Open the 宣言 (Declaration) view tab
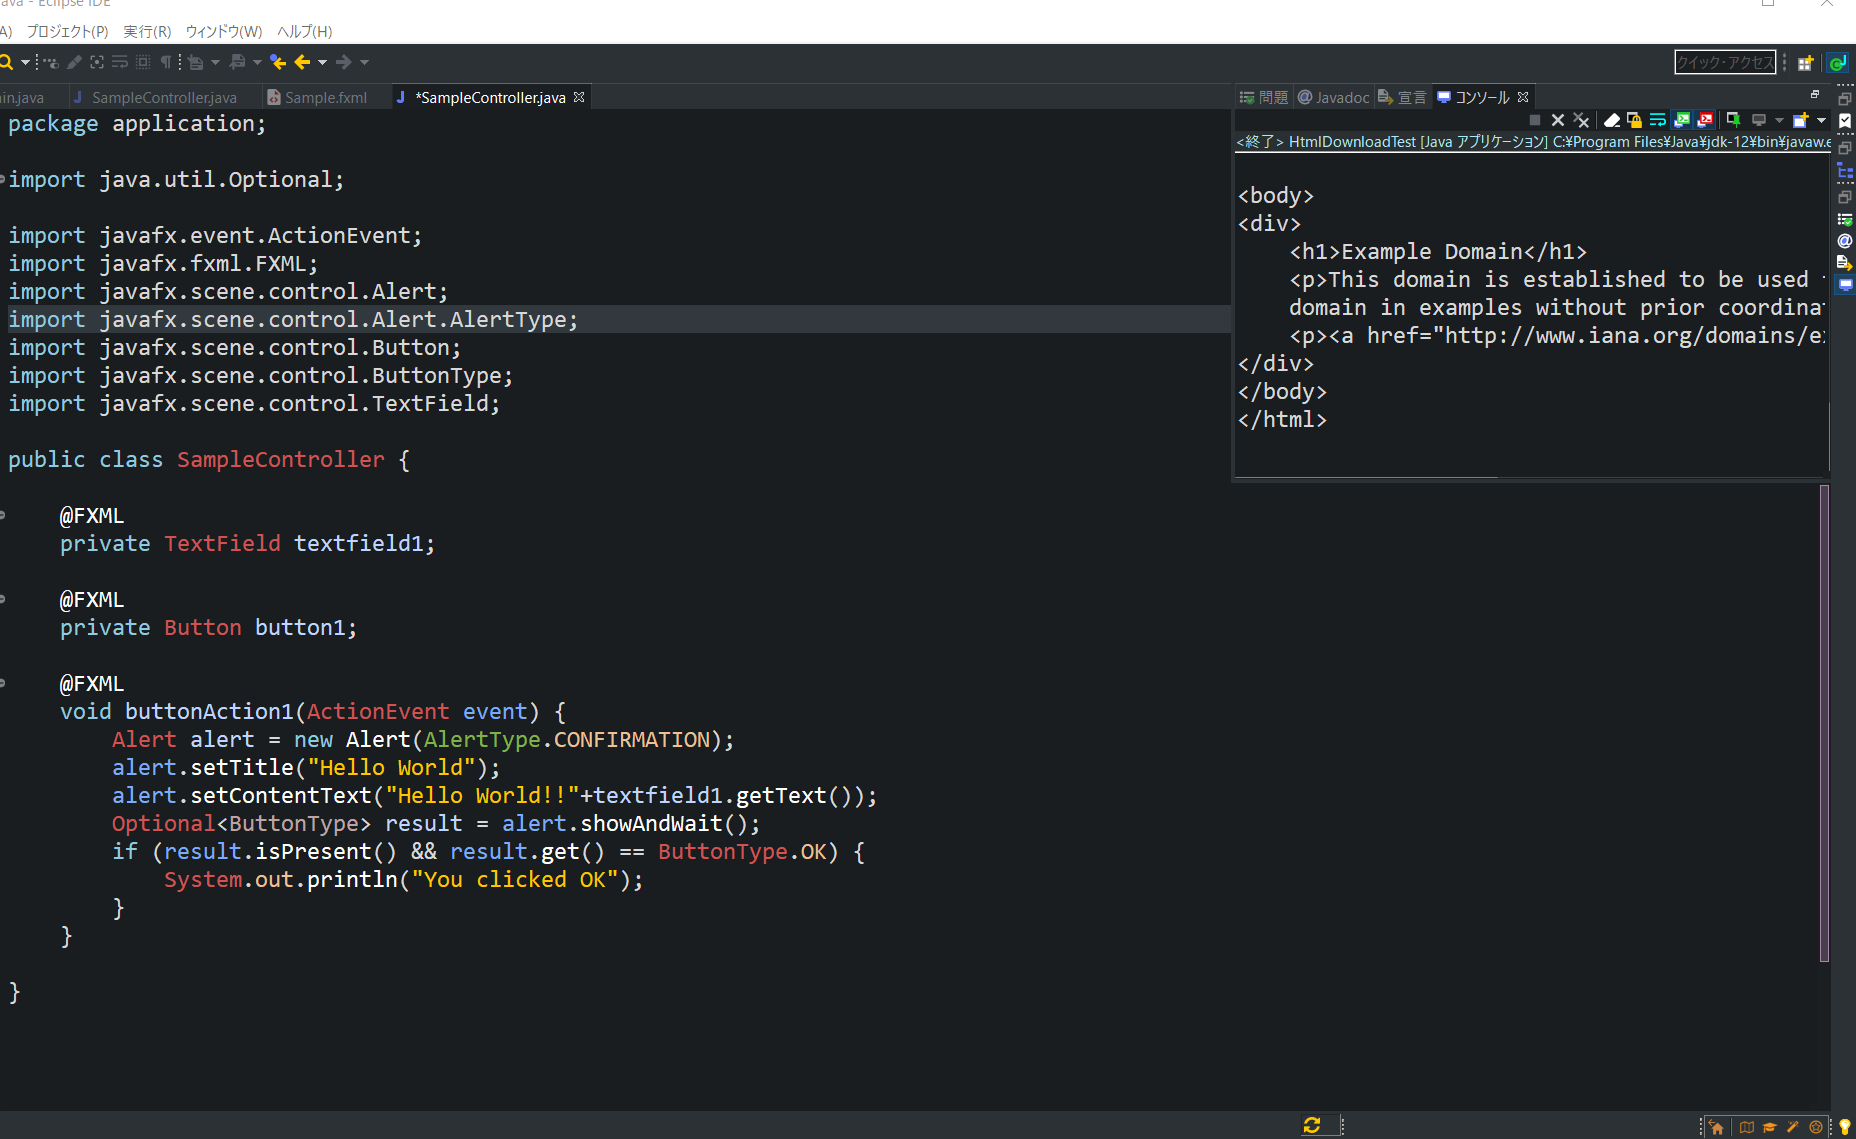Screen dimensions: 1856x1139 coord(1402,97)
